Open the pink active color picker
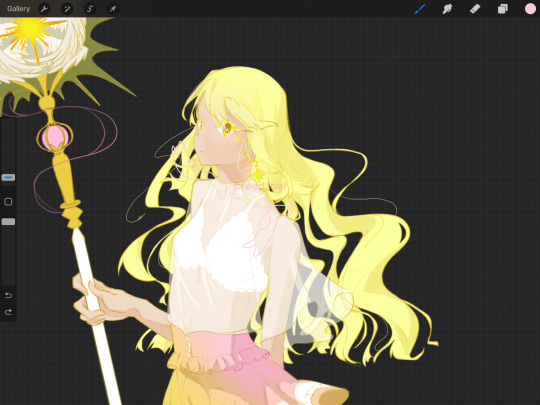The image size is (540, 405). [530, 9]
